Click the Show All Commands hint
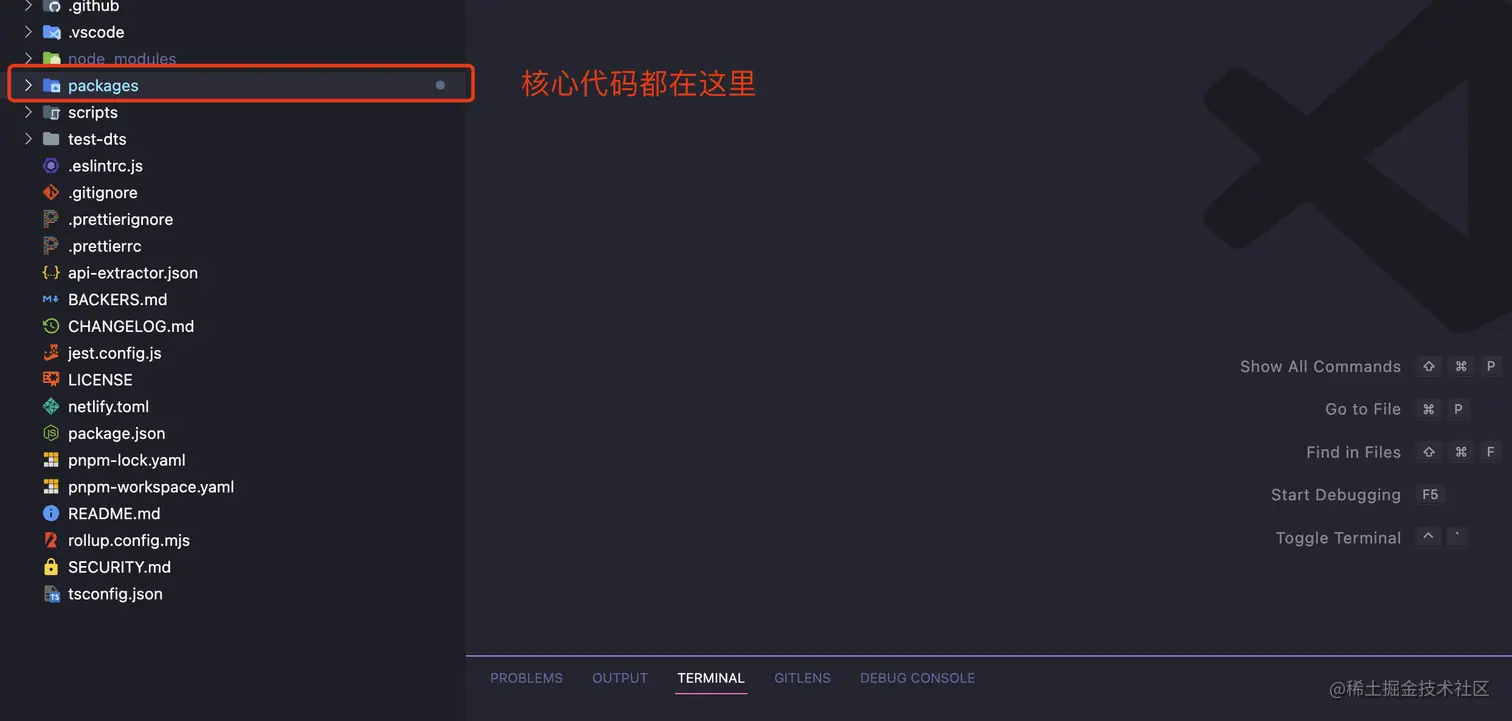 coord(1320,367)
